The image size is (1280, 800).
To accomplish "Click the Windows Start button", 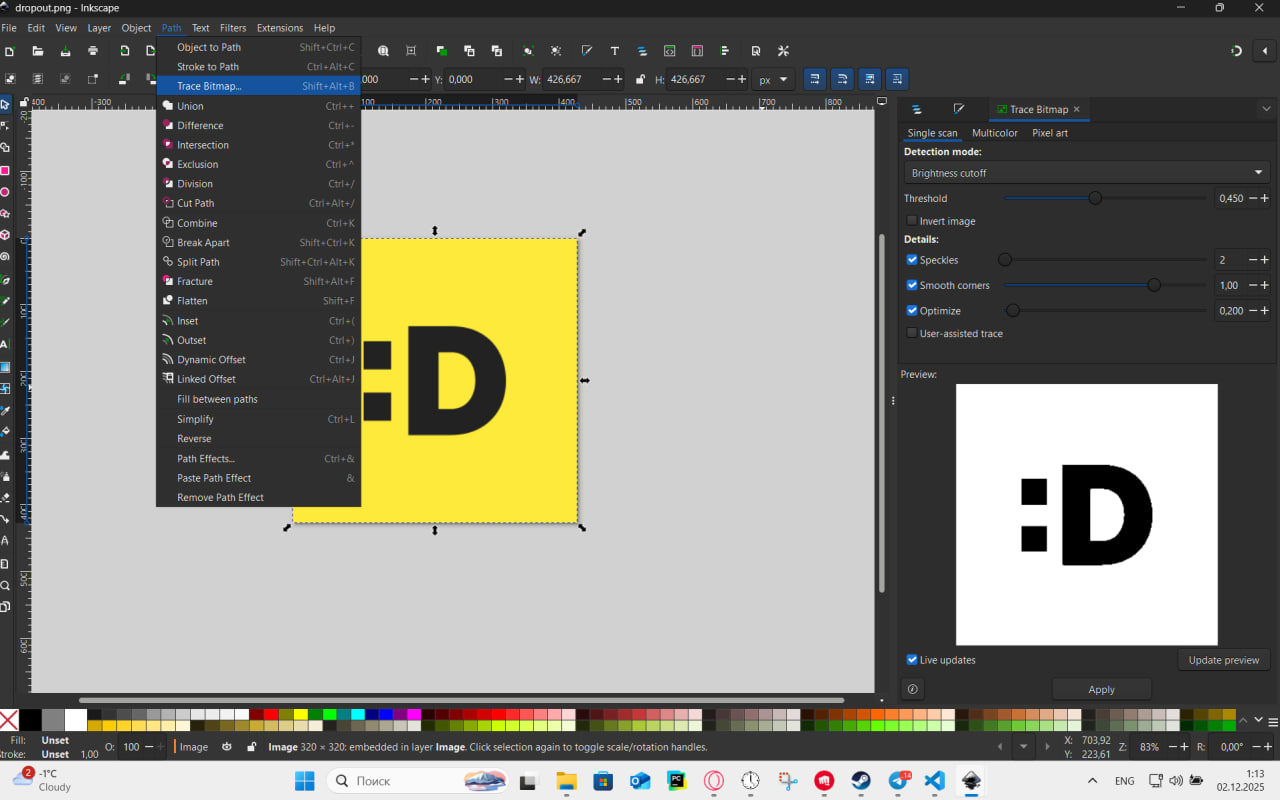I will pos(304,781).
